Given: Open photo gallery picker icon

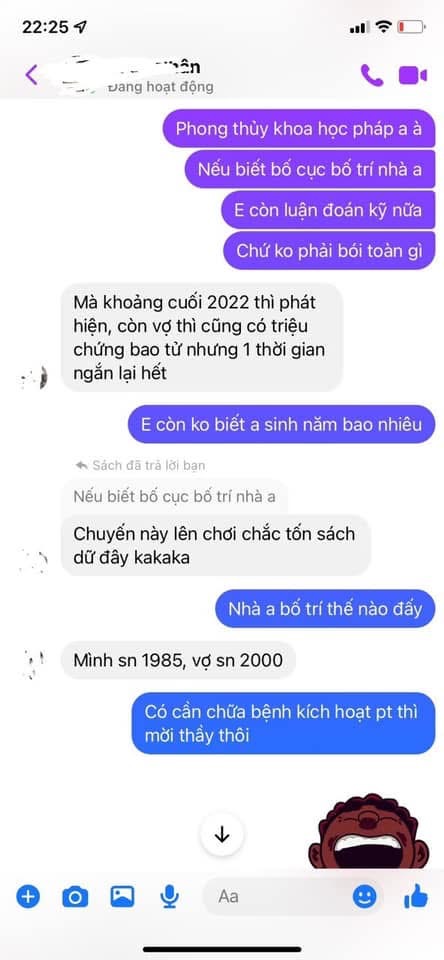Looking at the screenshot, I should click(x=122, y=897).
